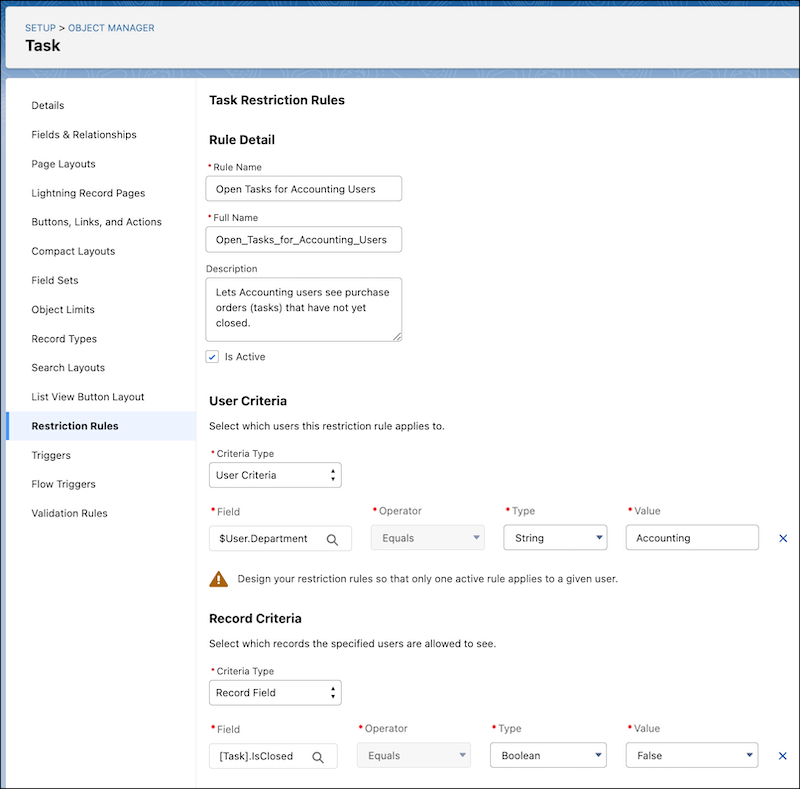Open the Type dropdown showing String
Viewport: 800px width, 789px height.
pos(555,538)
